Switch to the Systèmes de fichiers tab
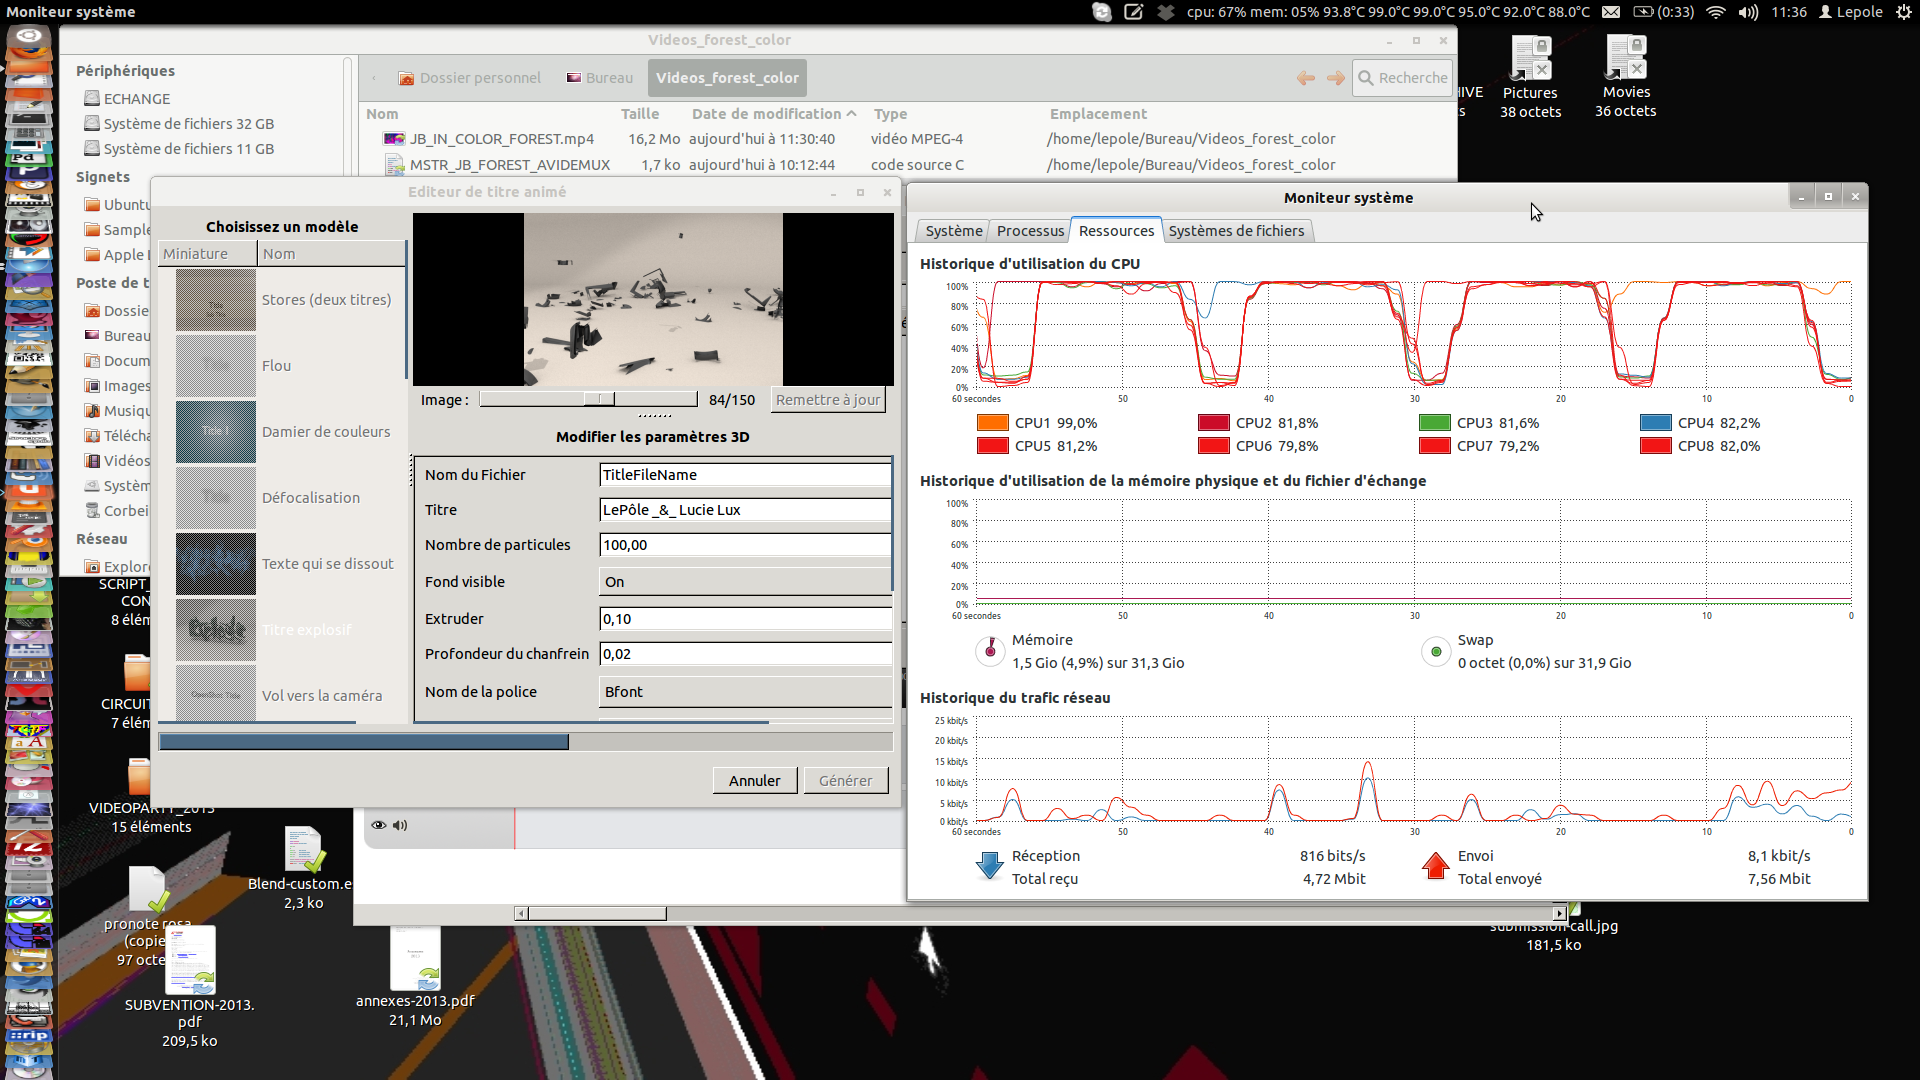Viewport: 1920px width, 1080px height. tap(1236, 231)
